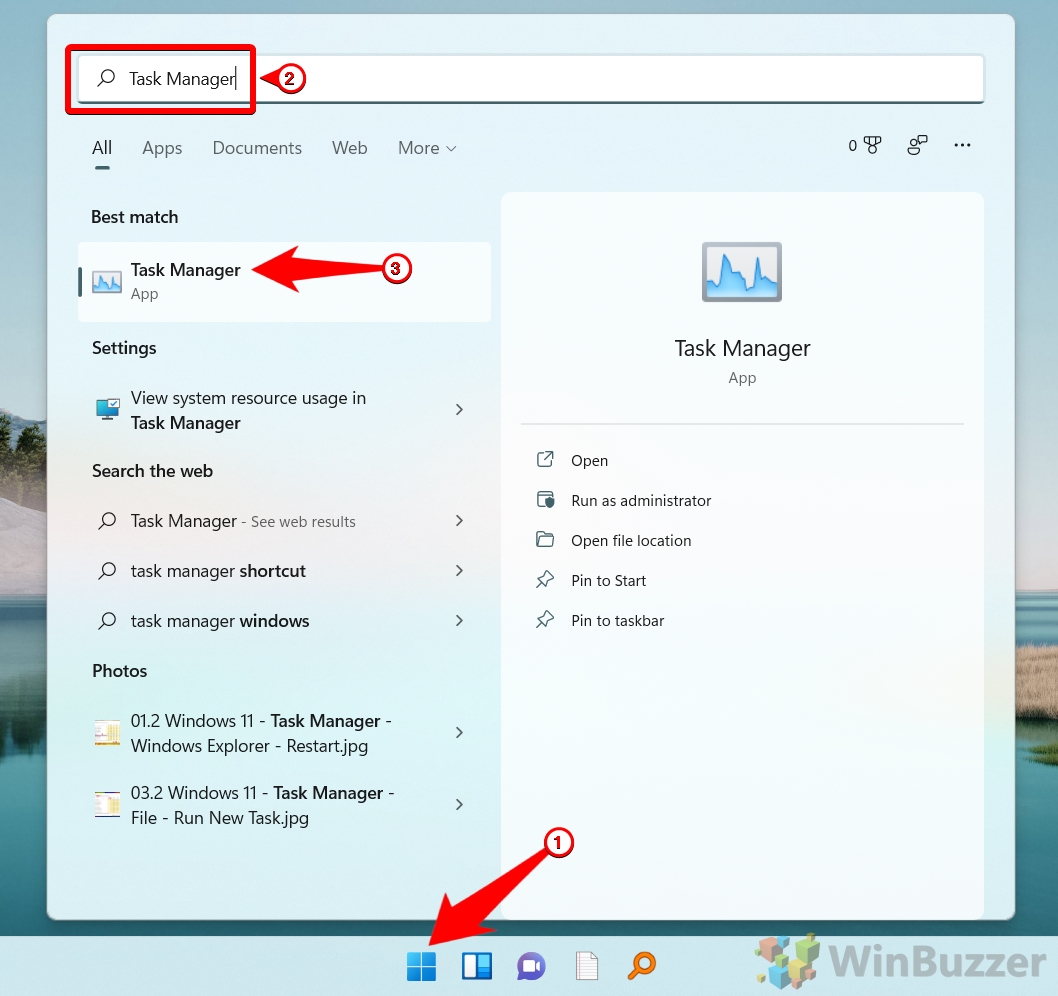
Task: Select 'Task Manager - See web results' suggestion
Action: (284, 520)
